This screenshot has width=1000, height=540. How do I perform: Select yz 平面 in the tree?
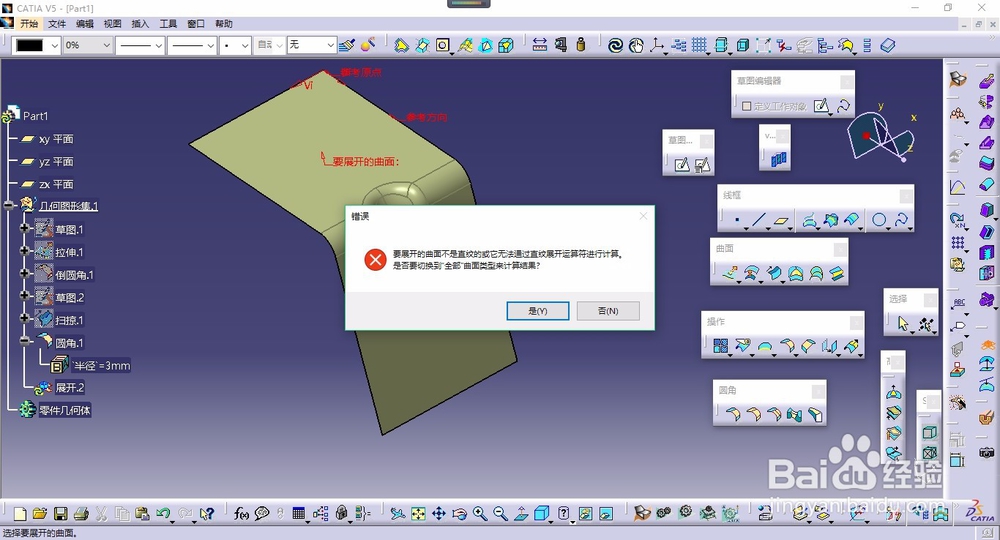coord(56,162)
